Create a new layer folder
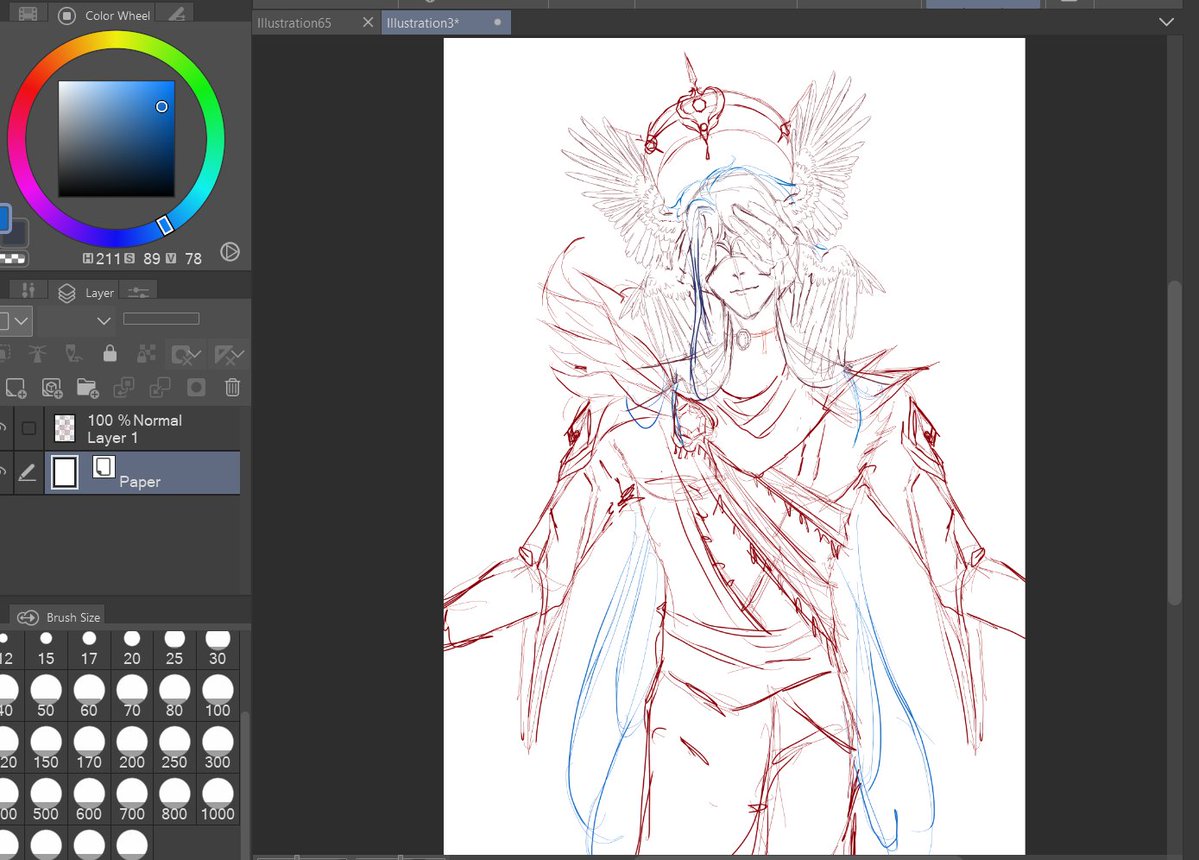 click(86, 387)
